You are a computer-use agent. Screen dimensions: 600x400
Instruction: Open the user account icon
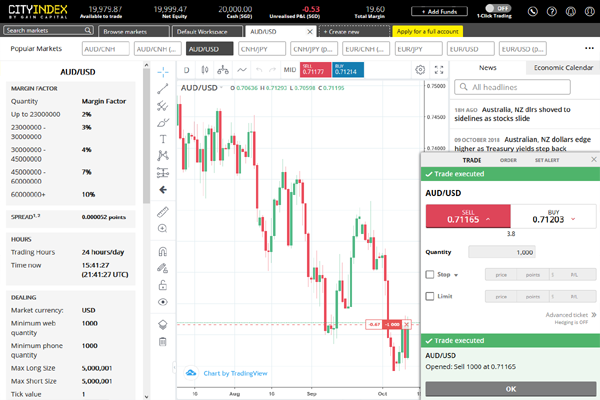(x=590, y=11)
